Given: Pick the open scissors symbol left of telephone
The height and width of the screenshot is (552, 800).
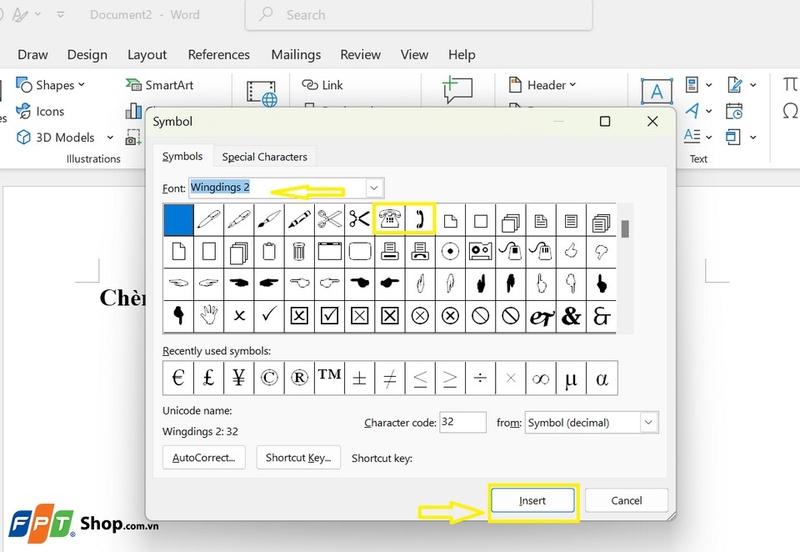Looking at the screenshot, I should (359, 219).
